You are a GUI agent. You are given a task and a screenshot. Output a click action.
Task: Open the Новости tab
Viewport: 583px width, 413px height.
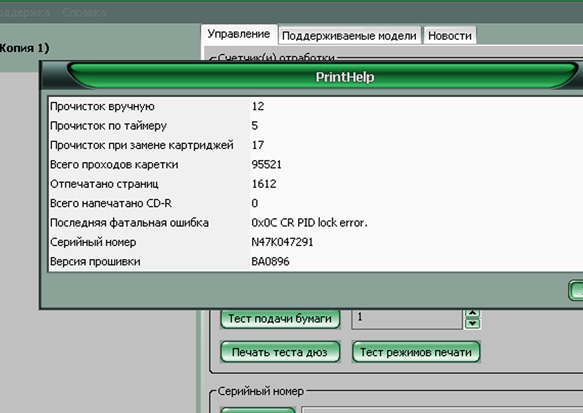click(450, 36)
